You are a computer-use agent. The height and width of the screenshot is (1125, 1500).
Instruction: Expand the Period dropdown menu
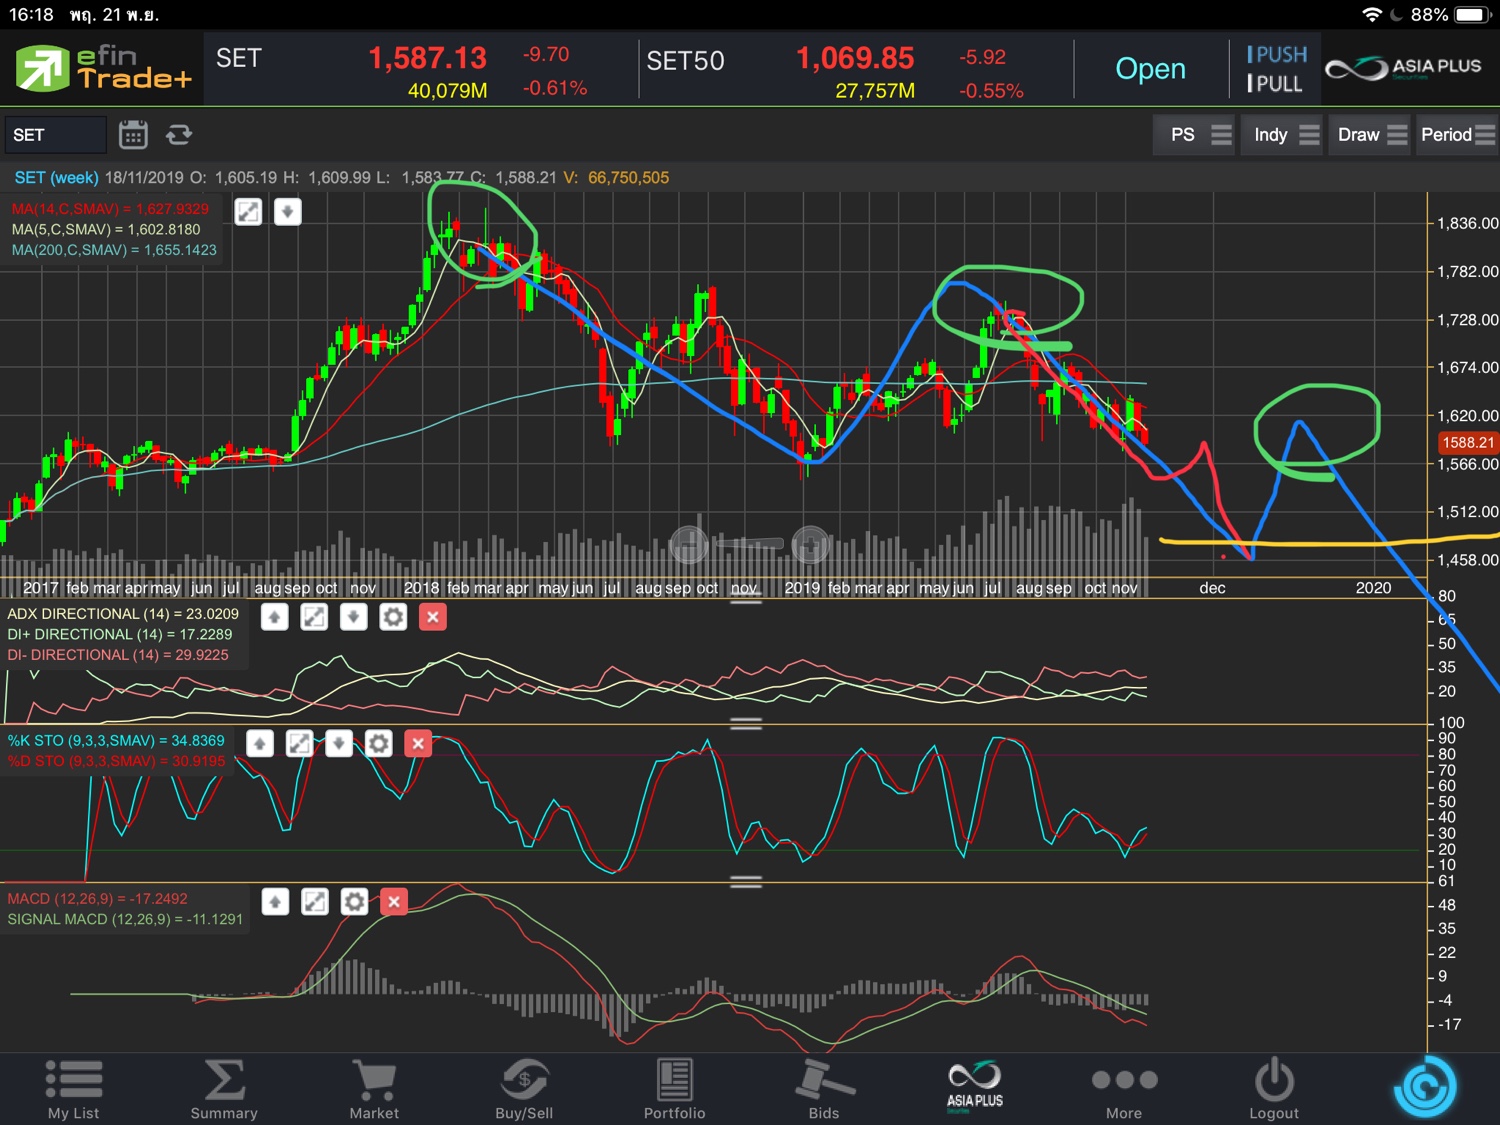click(x=1457, y=135)
